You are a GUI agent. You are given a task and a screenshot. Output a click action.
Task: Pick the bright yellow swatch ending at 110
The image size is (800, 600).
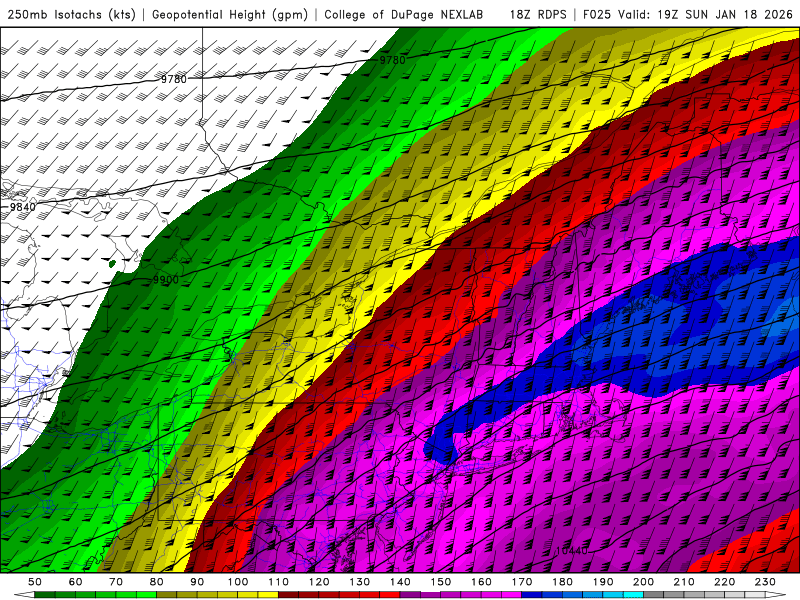pyautogui.click(x=268, y=595)
